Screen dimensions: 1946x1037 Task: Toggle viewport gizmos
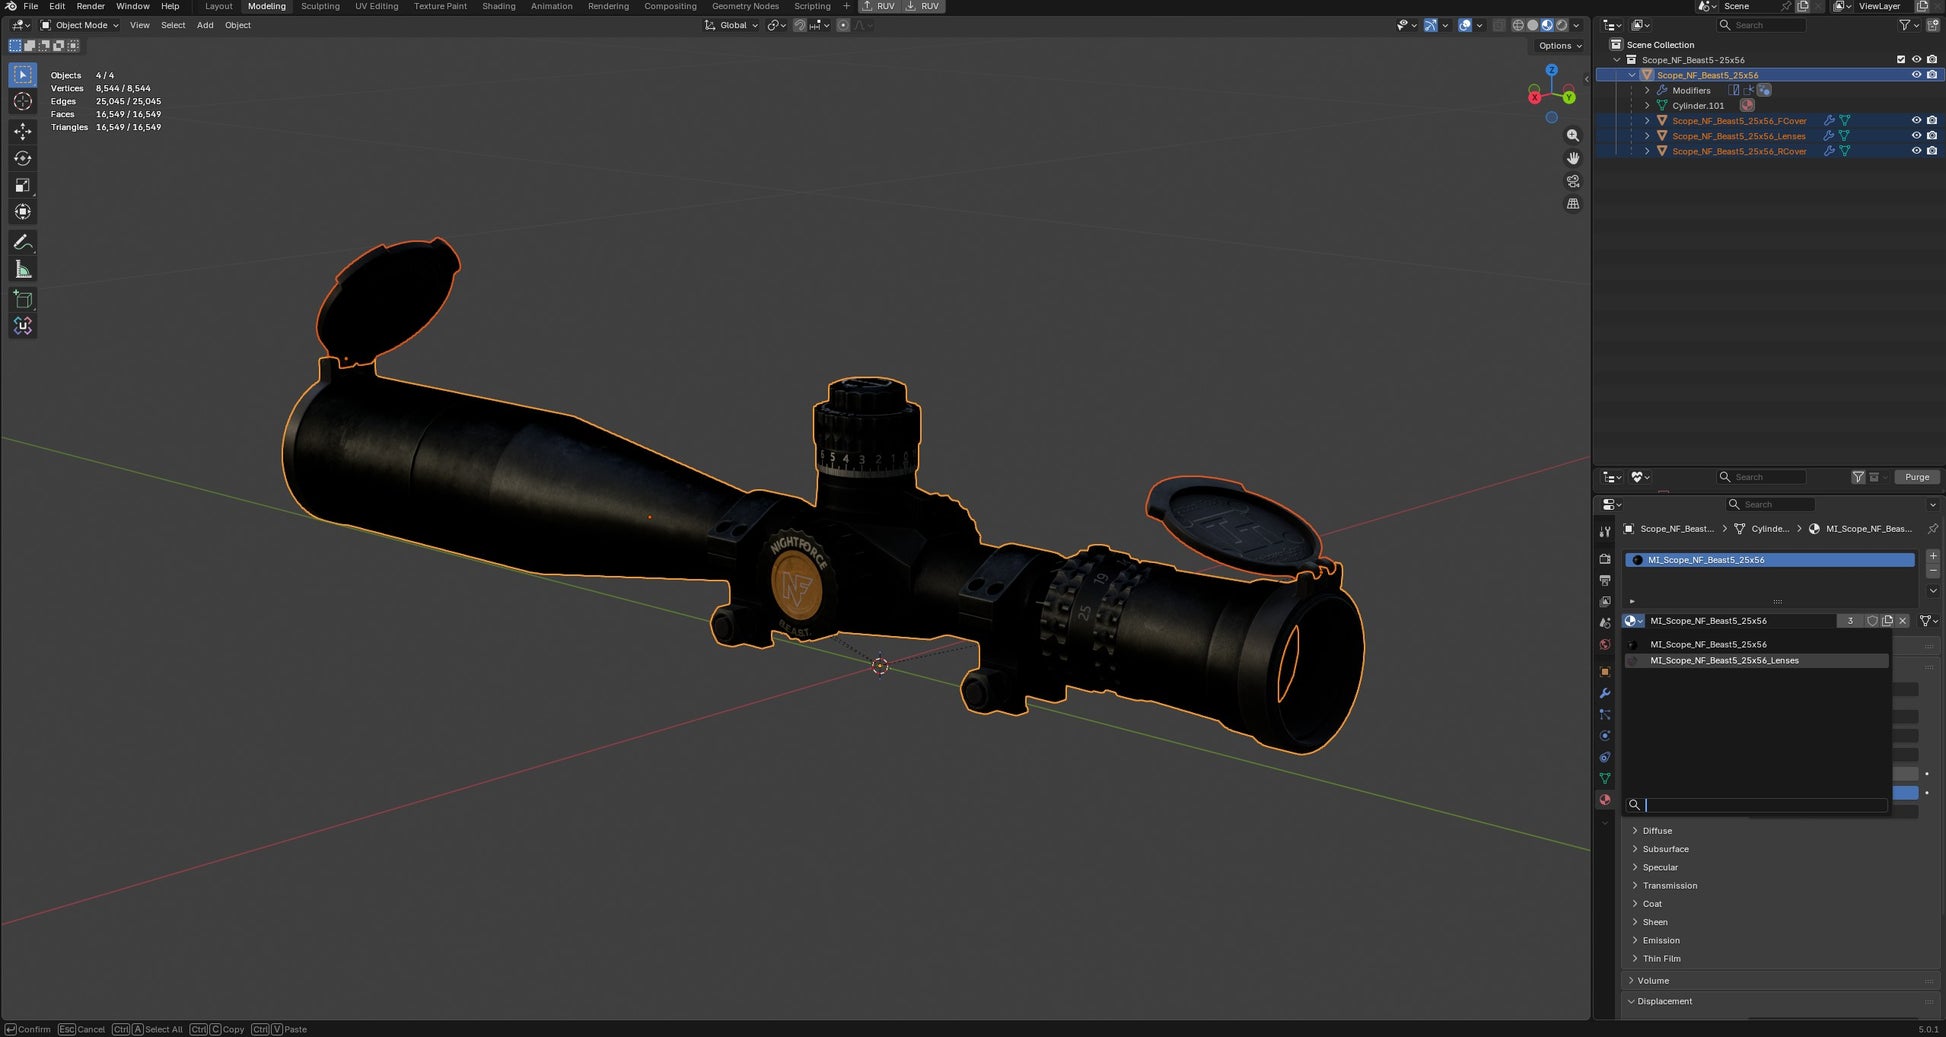point(1431,25)
